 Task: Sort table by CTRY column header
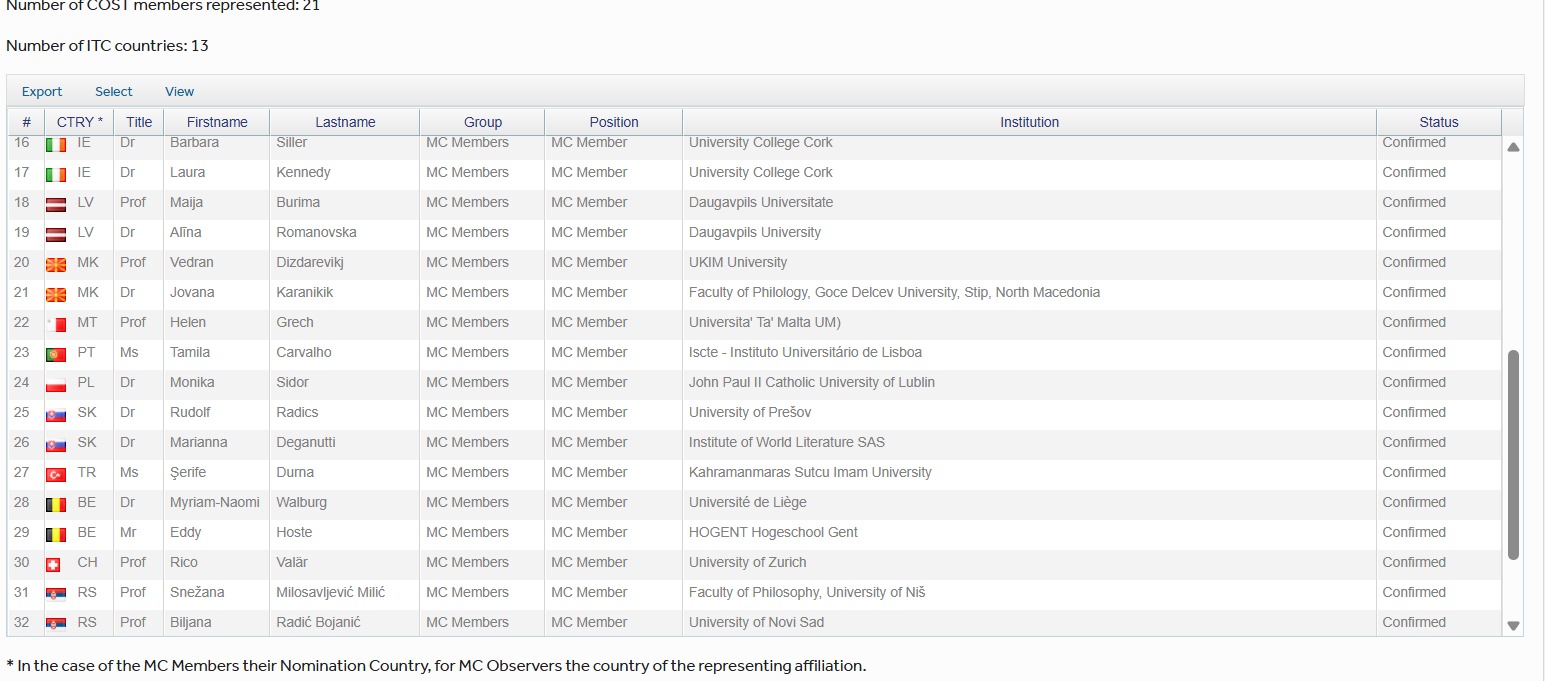tap(79, 122)
